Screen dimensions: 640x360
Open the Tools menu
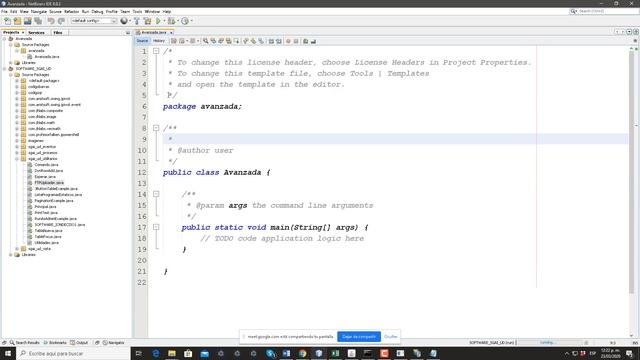137,11
